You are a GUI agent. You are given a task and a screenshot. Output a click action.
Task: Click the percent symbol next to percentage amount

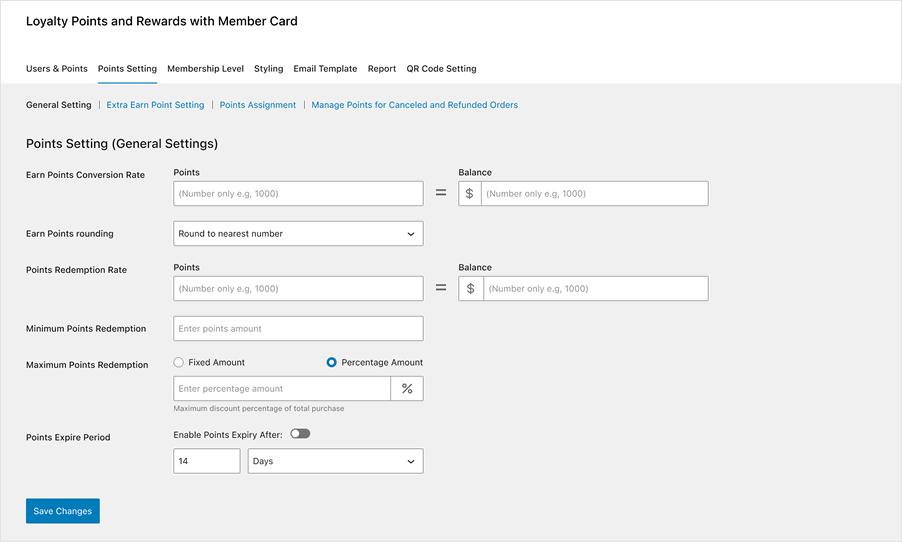click(407, 389)
